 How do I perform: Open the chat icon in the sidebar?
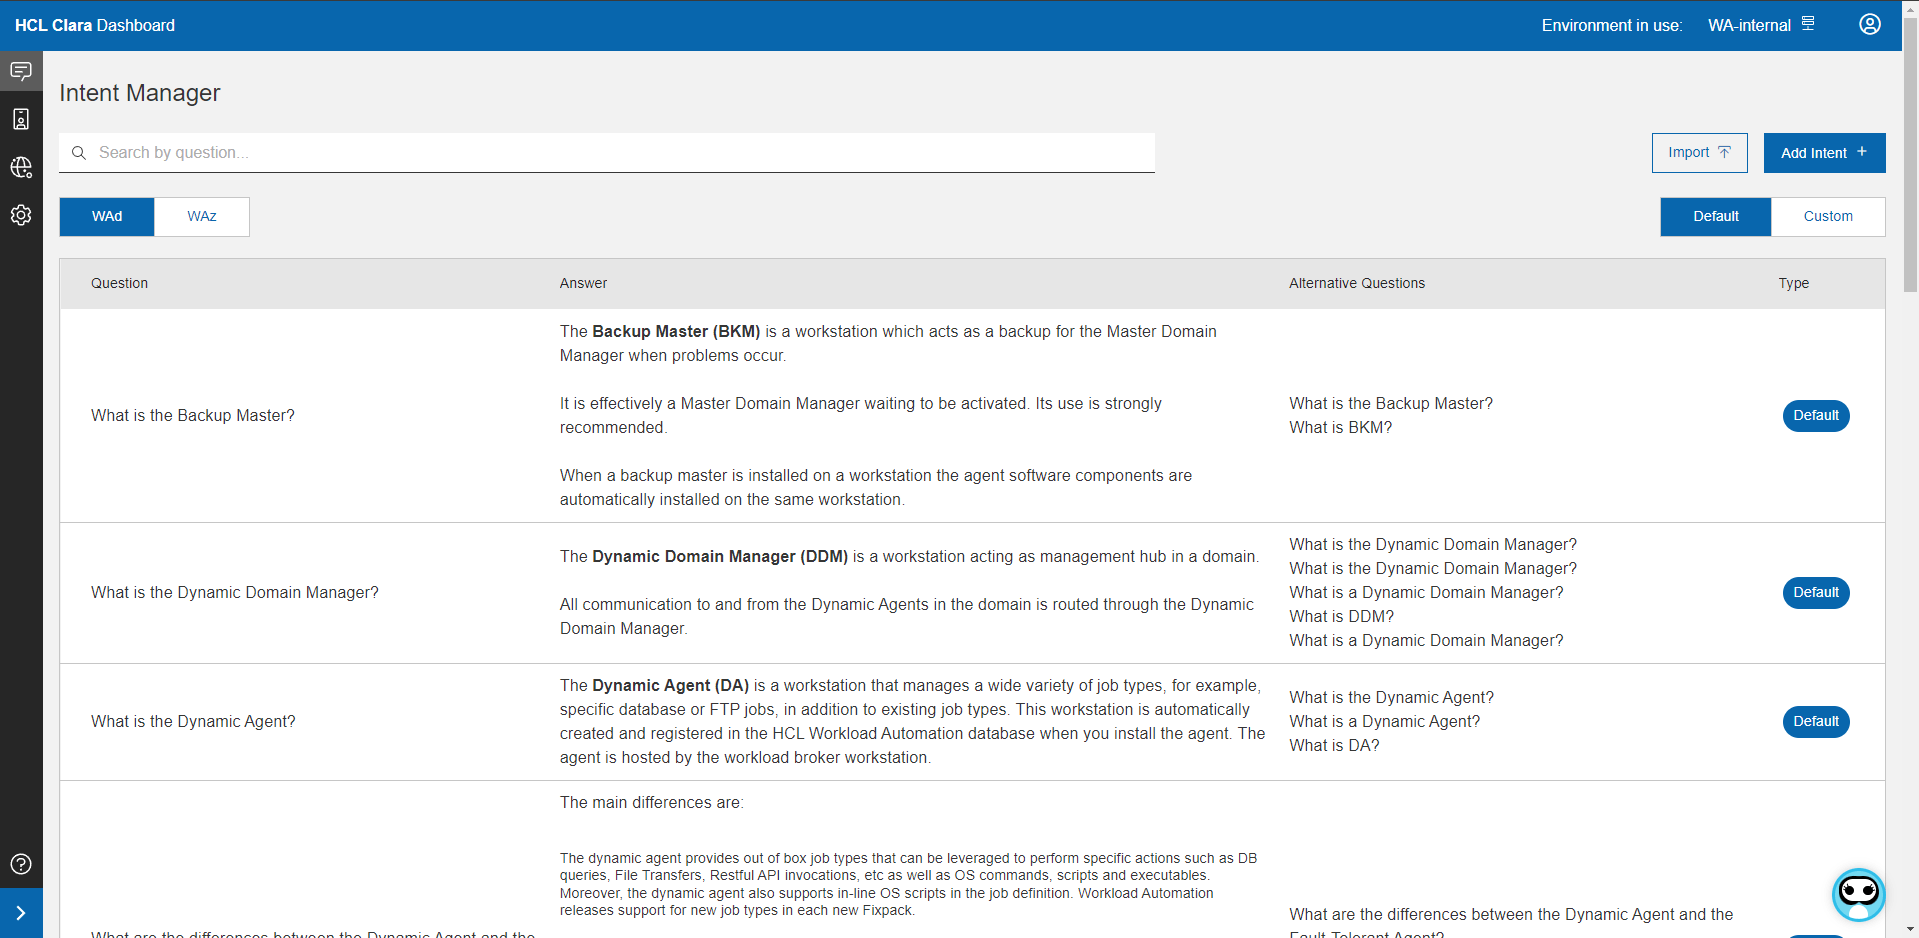(x=21, y=71)
